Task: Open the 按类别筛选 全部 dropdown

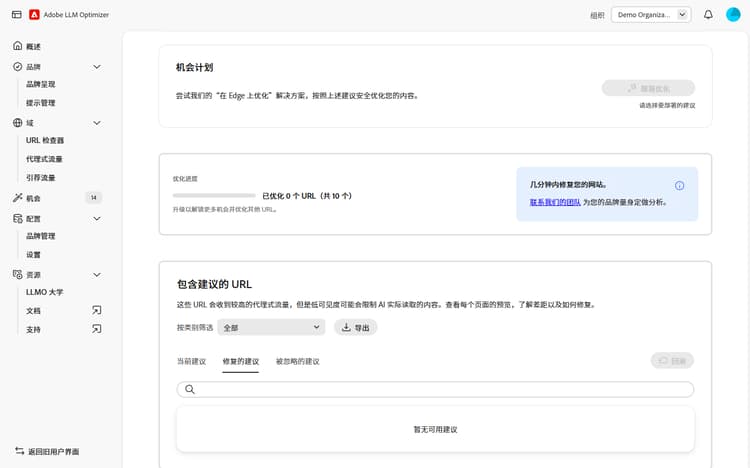Action: coord(271,327)
